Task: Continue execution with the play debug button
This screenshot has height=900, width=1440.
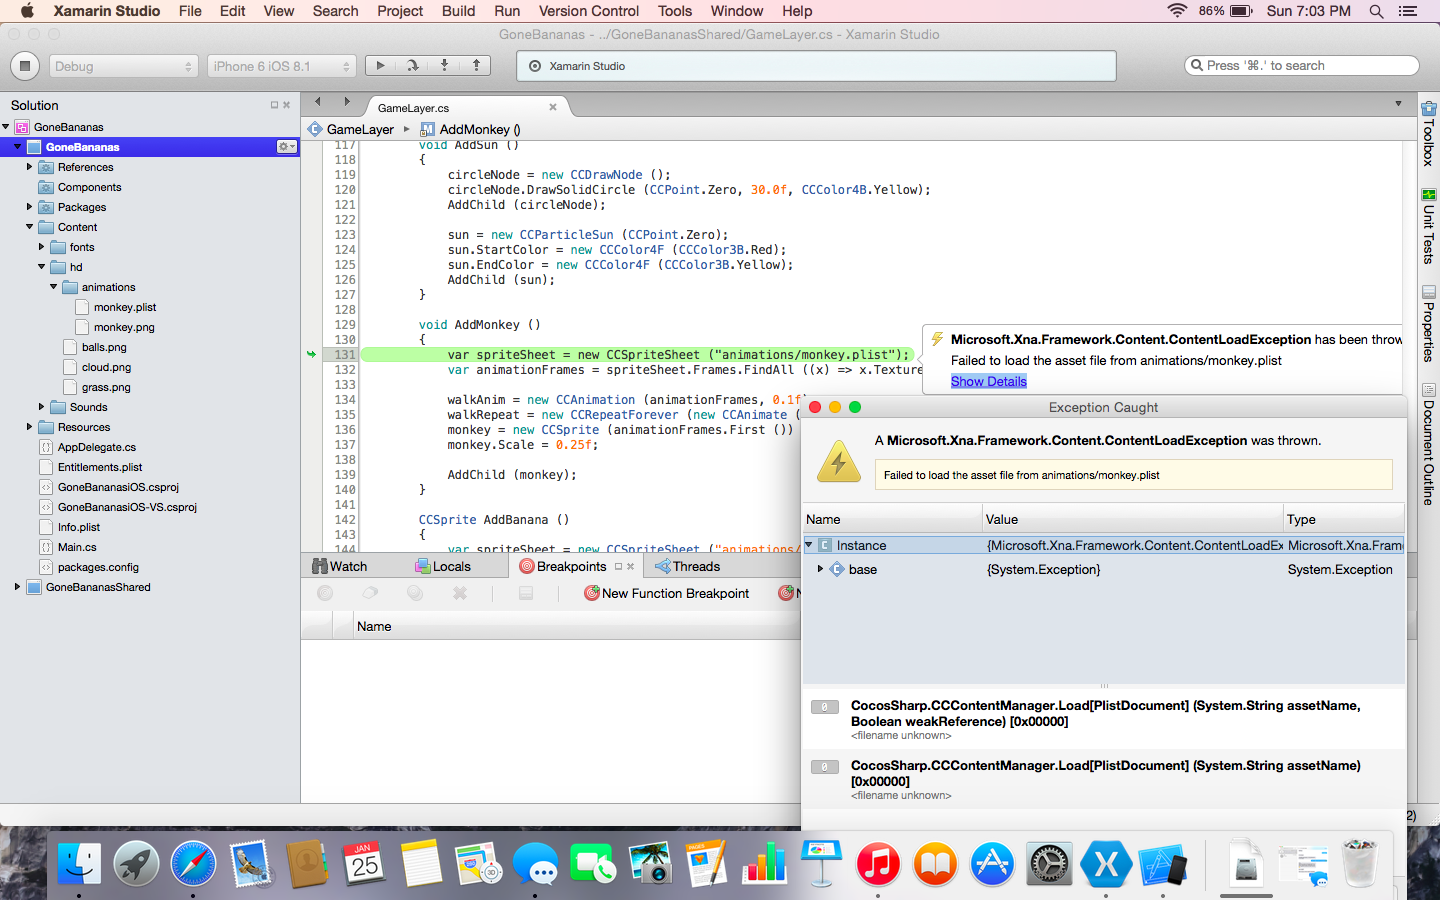Action: click(x=380, y=66)
